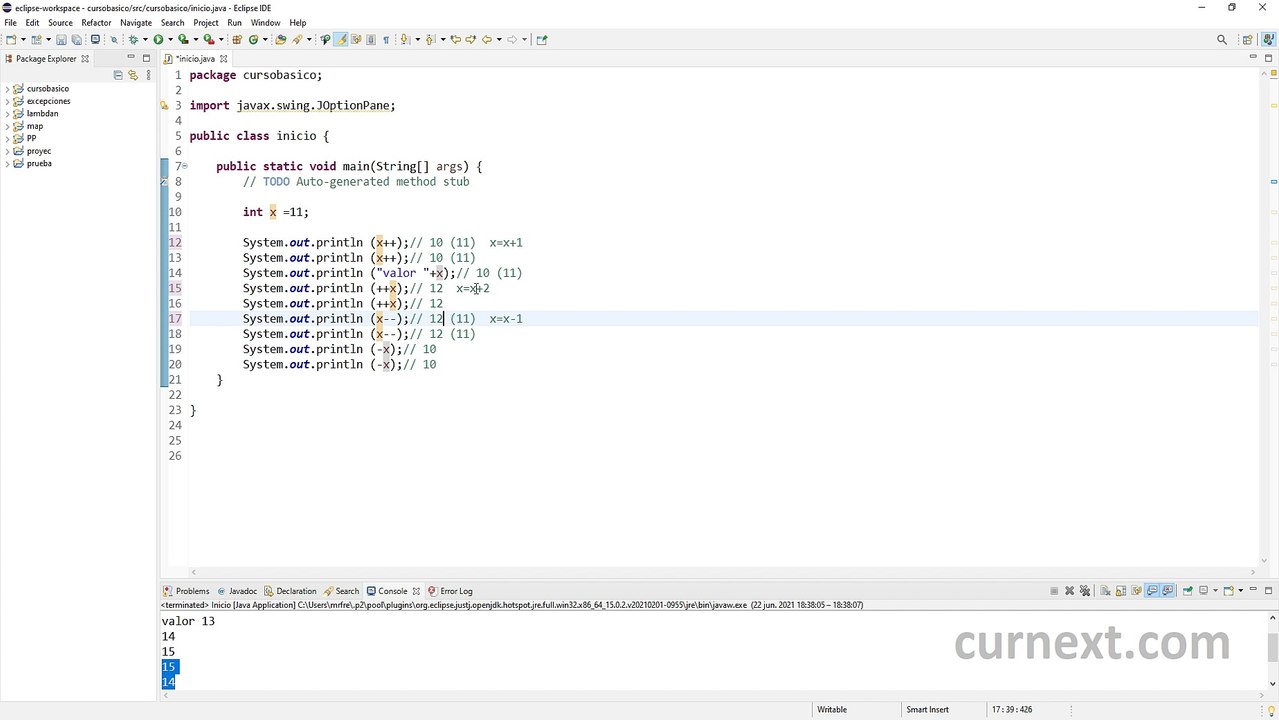Screen dimensions: 1279x720
Task: Click the 'Writable' status bar entry
Action: 832,710
